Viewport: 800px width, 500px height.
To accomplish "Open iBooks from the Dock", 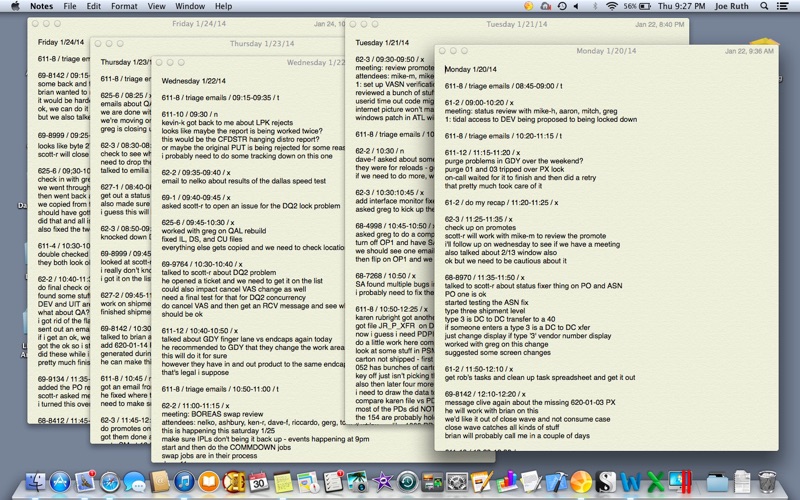I will click(209, 482).
